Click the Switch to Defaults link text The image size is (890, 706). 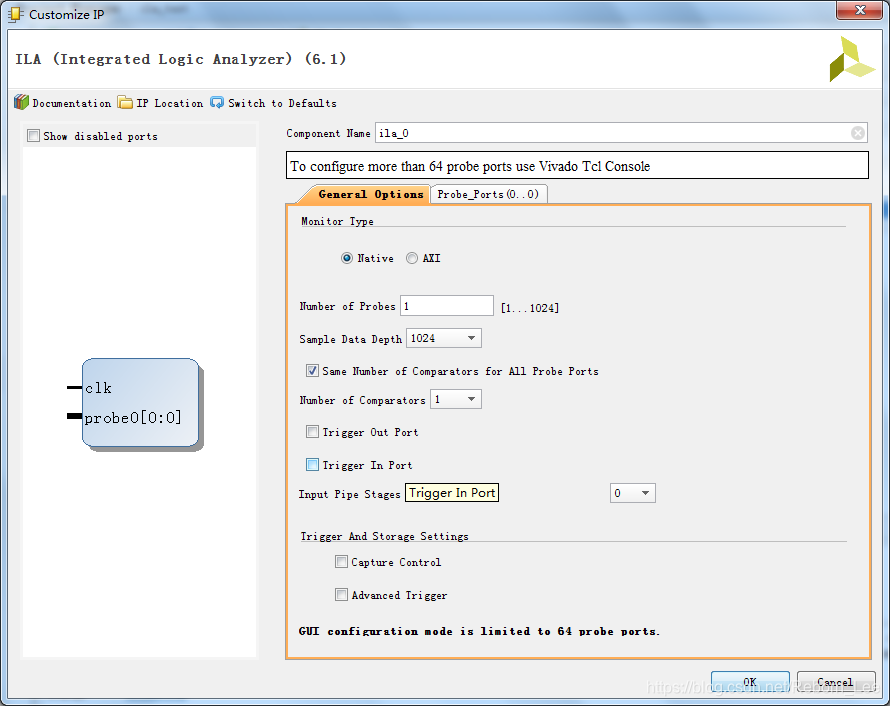click(282, 103)
